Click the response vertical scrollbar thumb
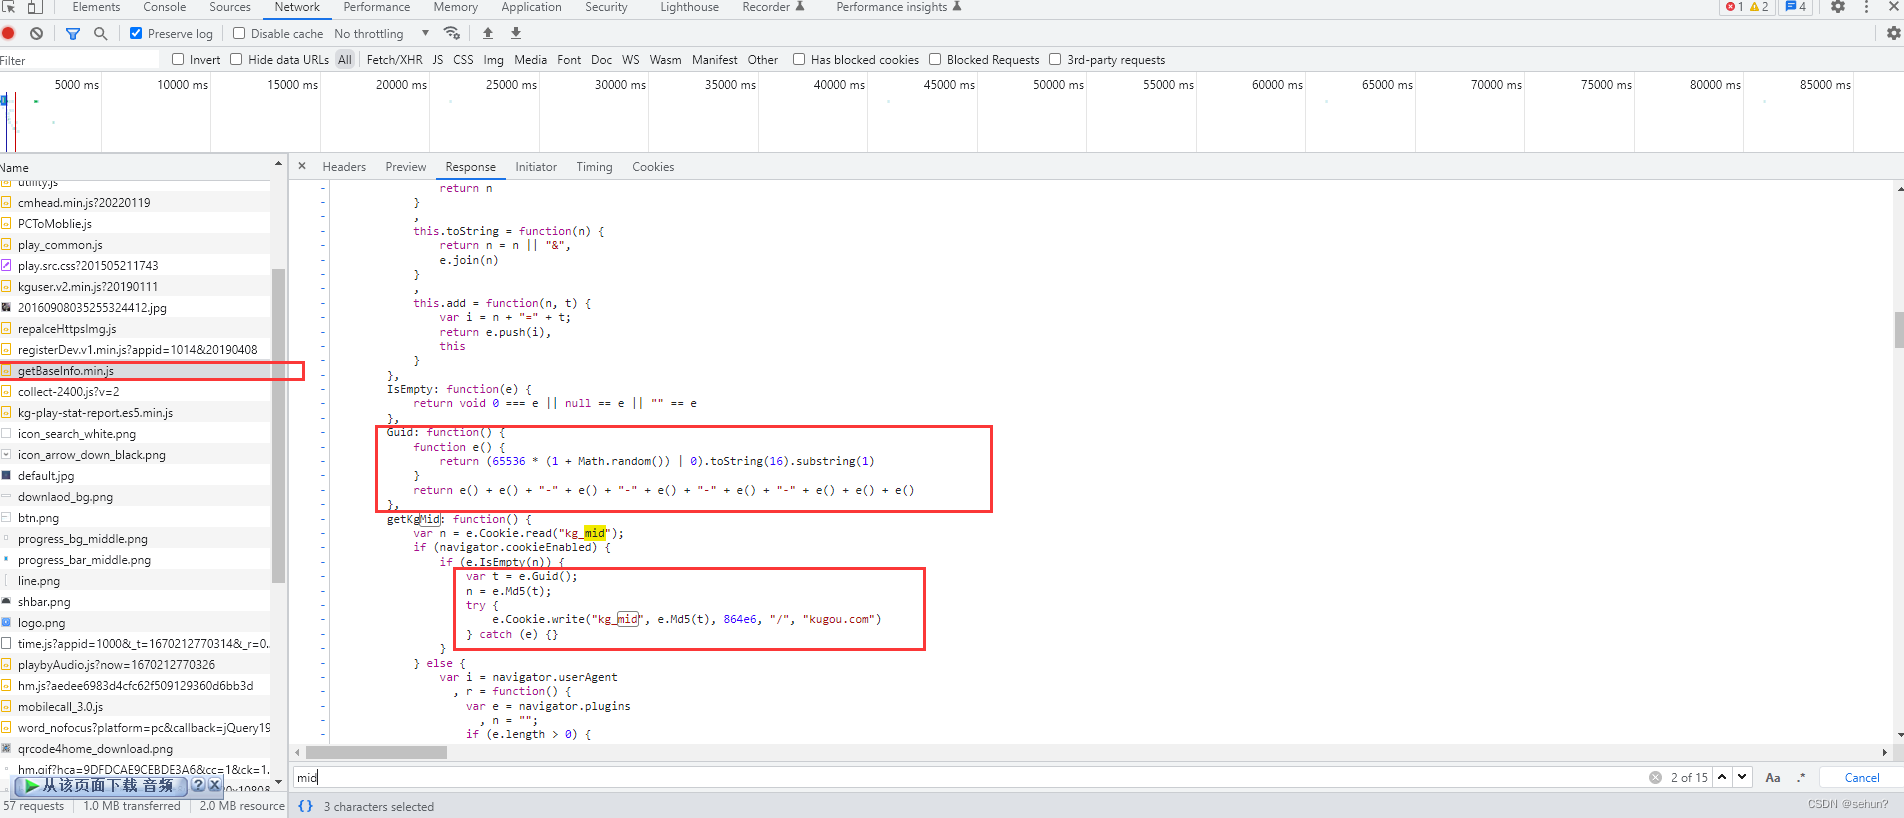1904x818 pixels. pos(1899,330)
